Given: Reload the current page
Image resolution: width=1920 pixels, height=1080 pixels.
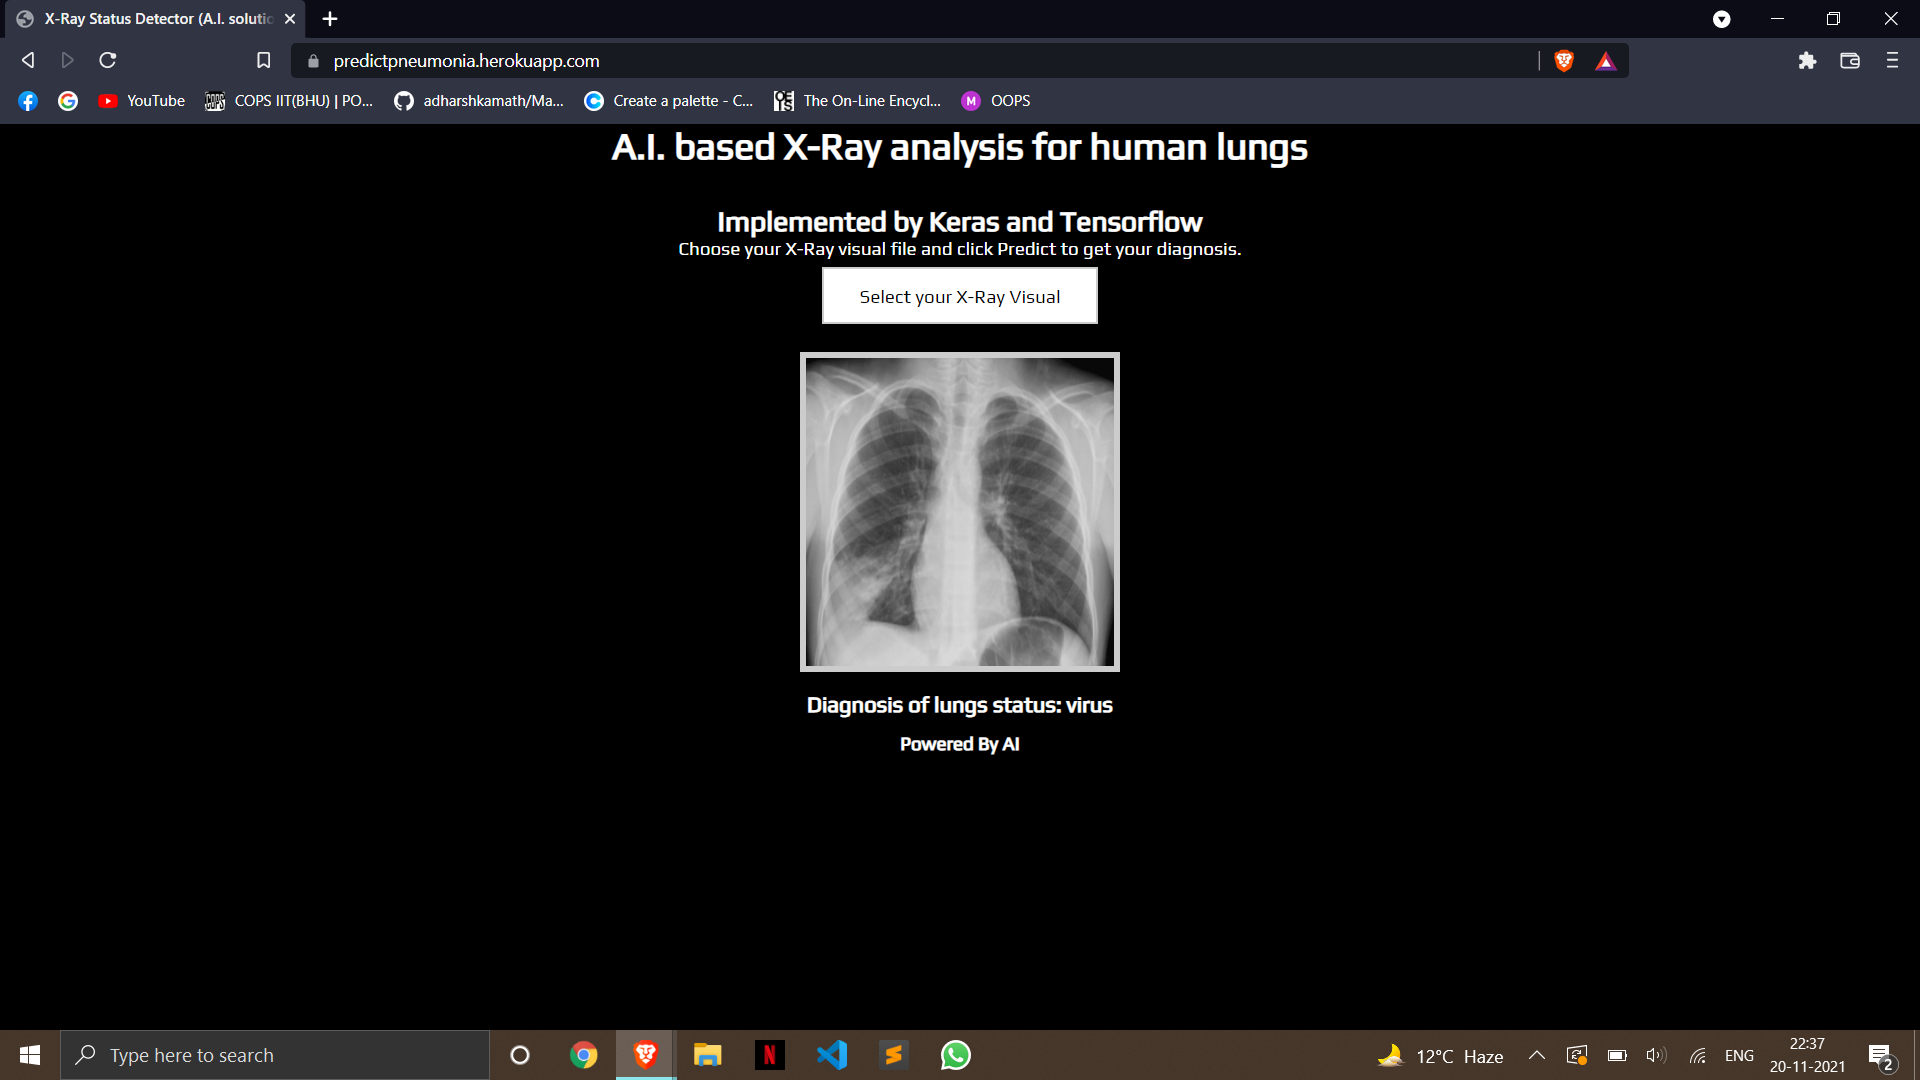Looking at the screenshot, I should pos(107,60).
